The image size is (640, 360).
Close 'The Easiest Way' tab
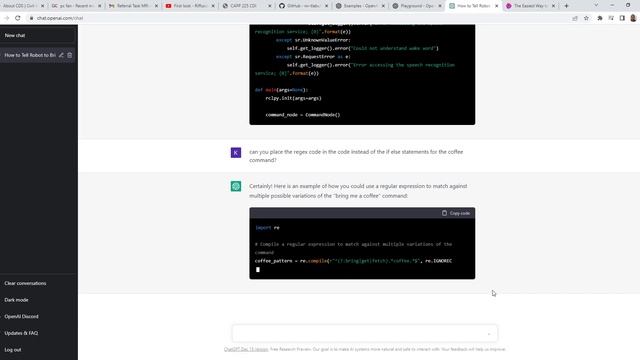pos(553,6)
